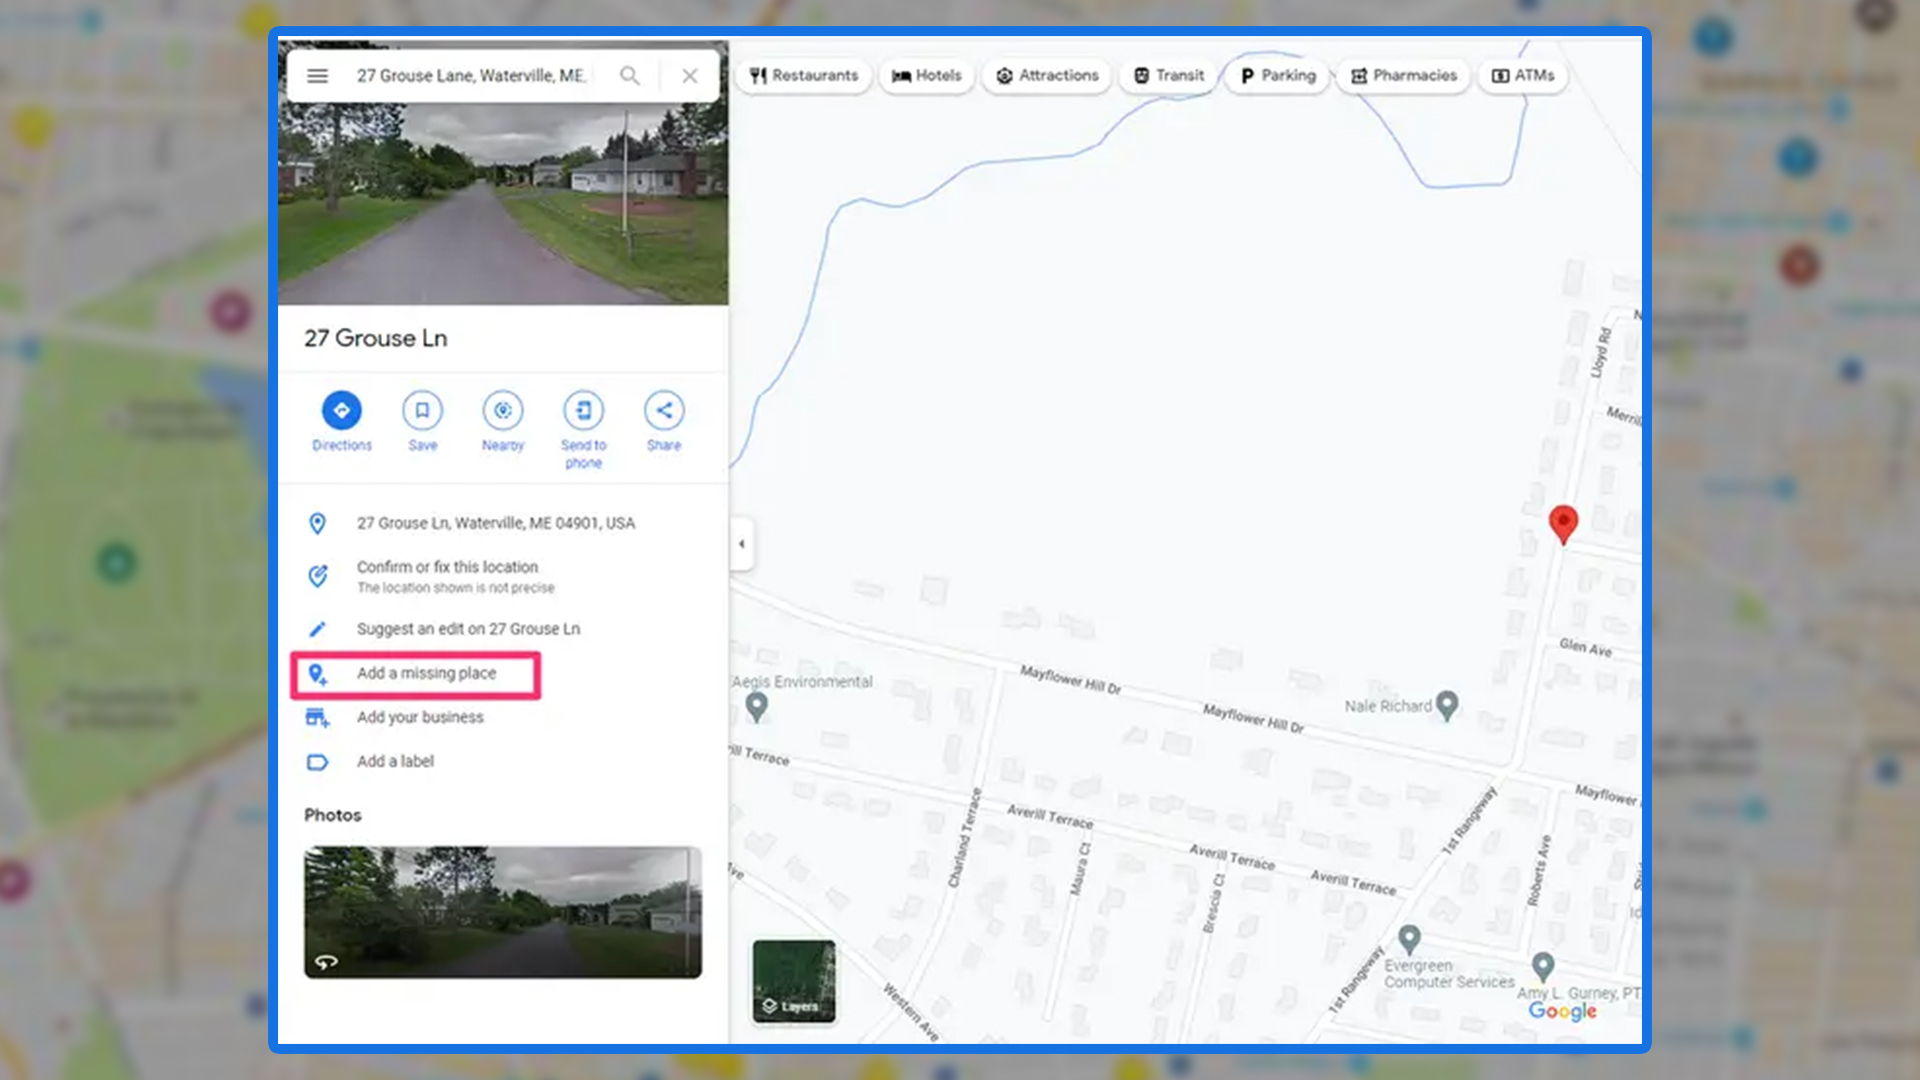Click the Nearby icon
1920x1080 pixels.
pyautogui.click(x=503, y=410)
